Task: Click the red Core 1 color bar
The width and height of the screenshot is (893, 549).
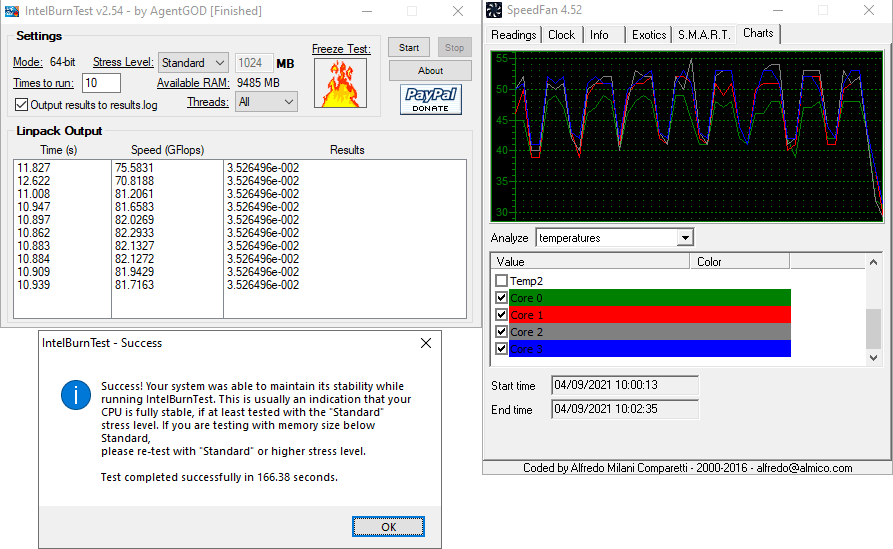Action: click(650, 314)
